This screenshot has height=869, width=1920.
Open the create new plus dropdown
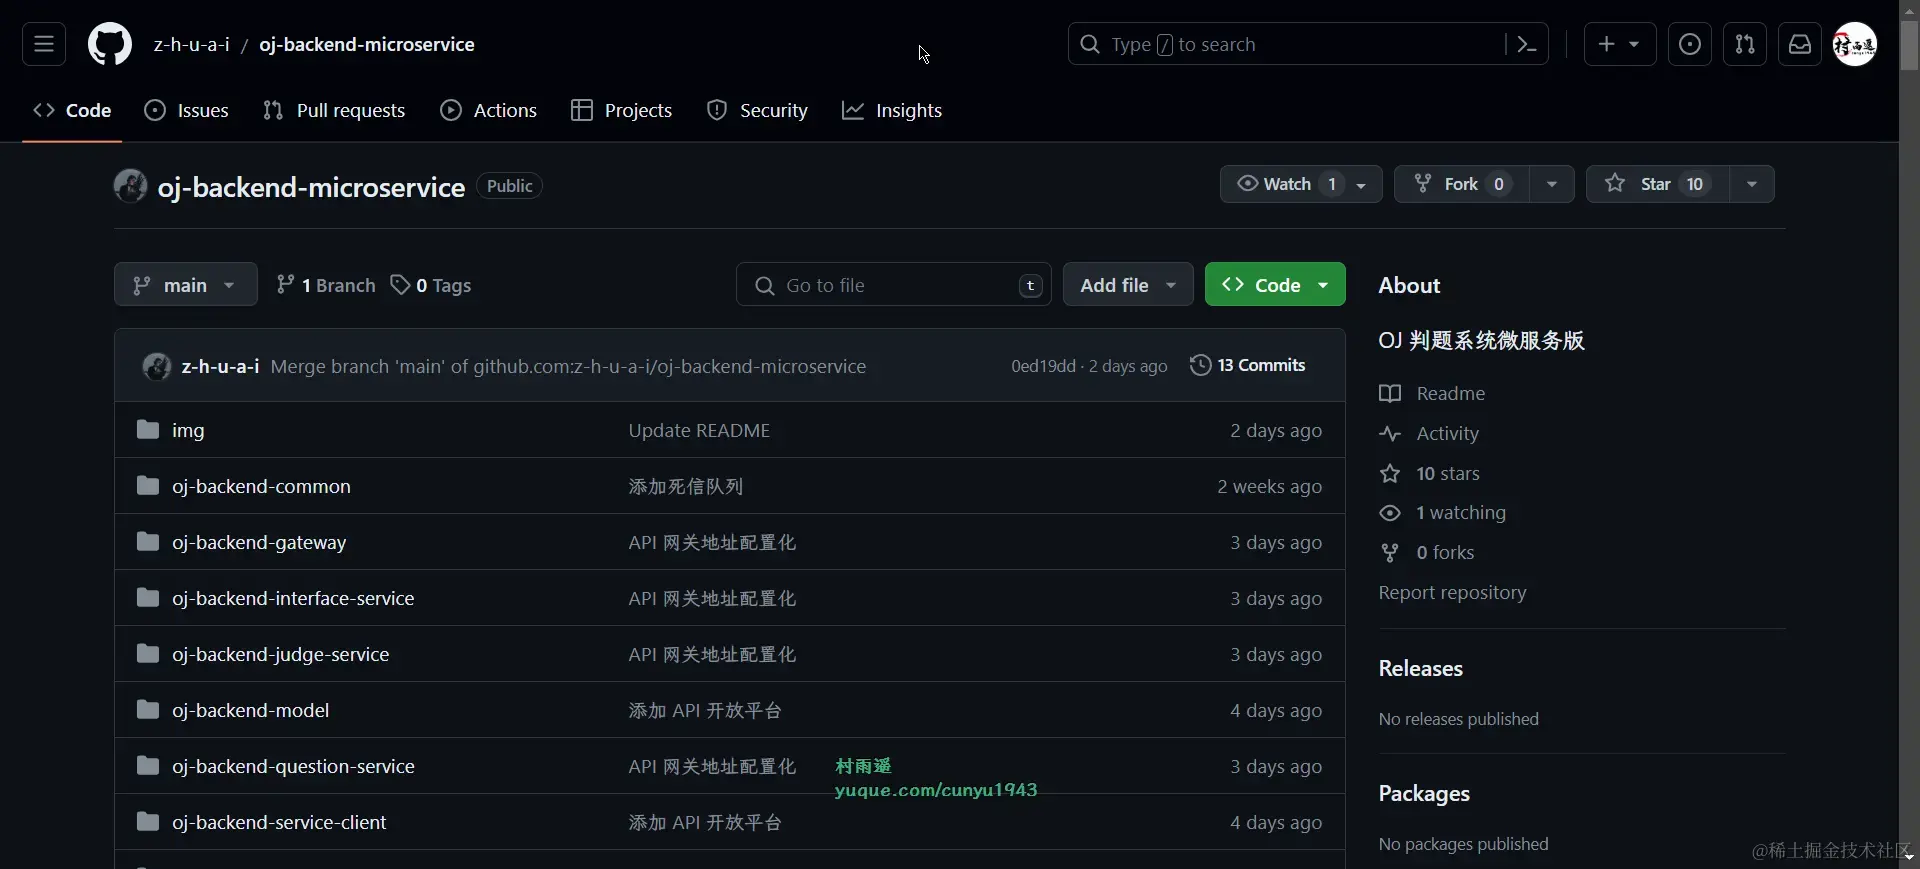tap(1620, 44)
